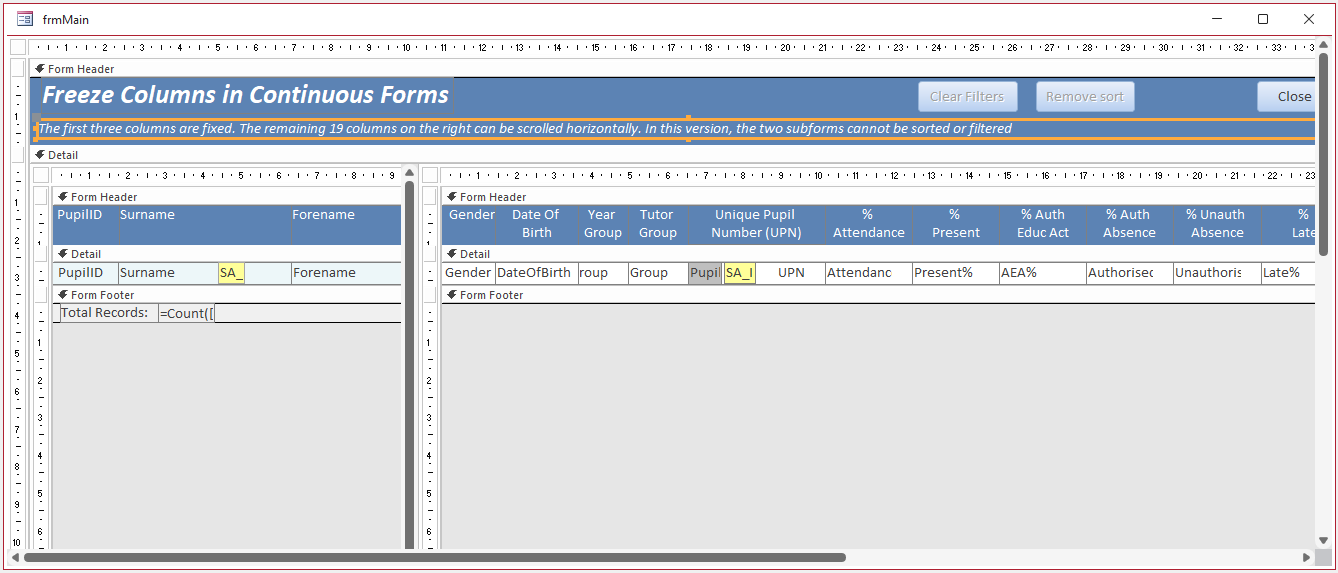Select the right subform Form Header bar
Image resolution: width=1338 pixels, height=573 pixels.
tap(878, 197)
